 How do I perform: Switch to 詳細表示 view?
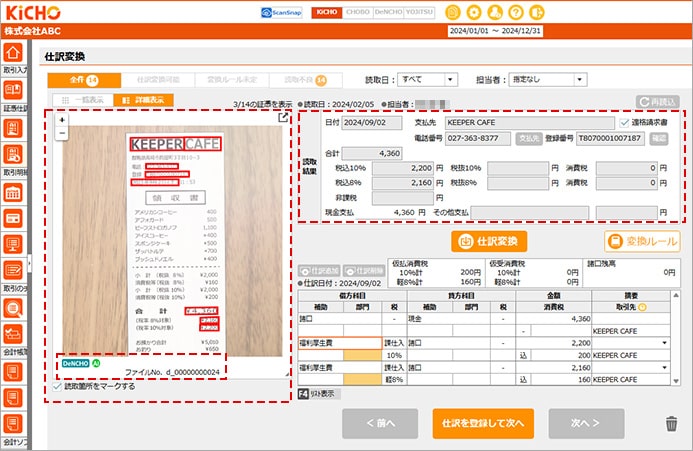[143, 100]
